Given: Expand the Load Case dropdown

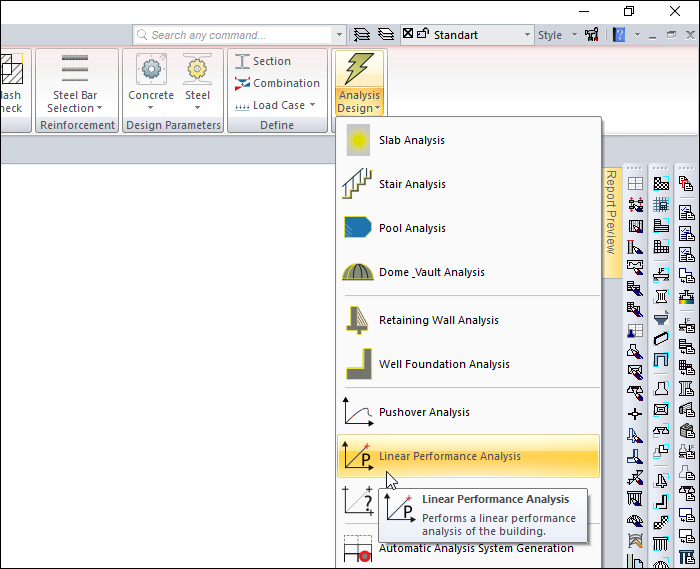Looking at the screenshot, I should click(x=276, y=105).
